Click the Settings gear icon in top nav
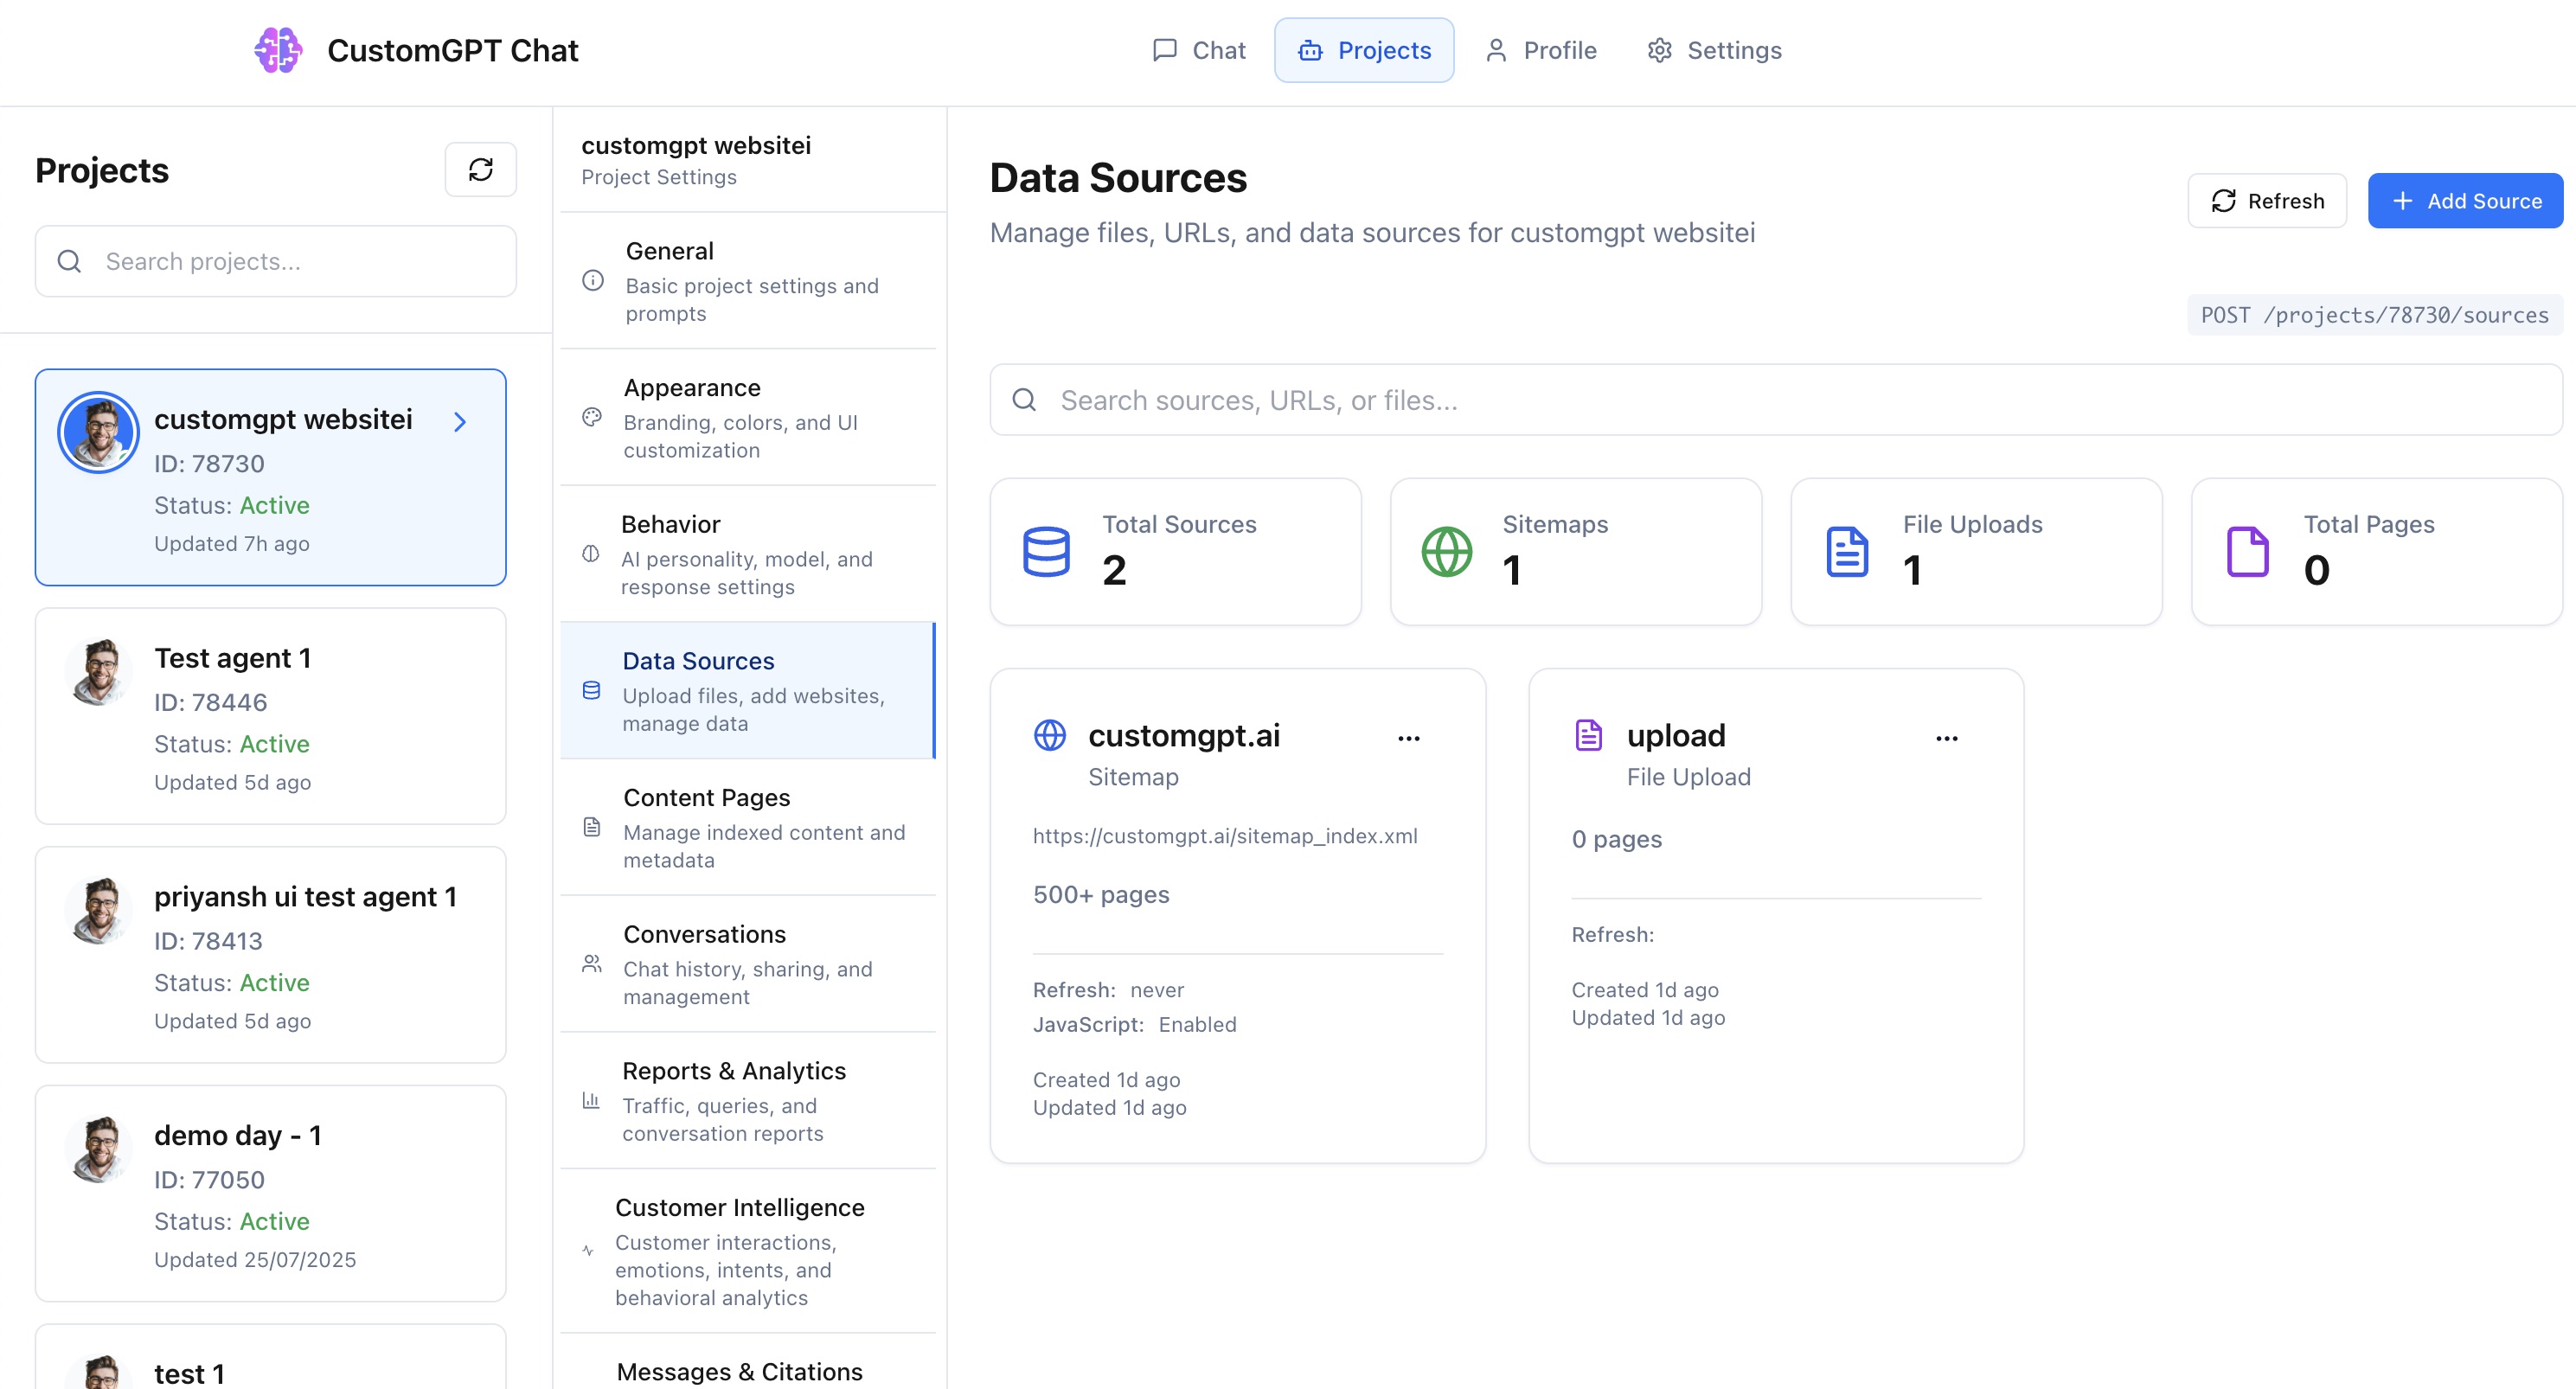The image size is (2576, 1389). pyautogui.click(x=1660, y=50)
